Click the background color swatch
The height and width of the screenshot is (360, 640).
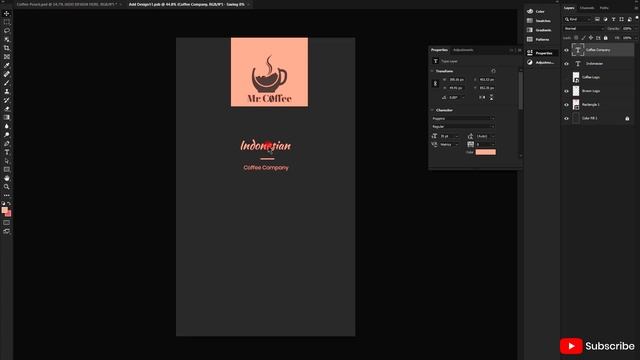9,214
